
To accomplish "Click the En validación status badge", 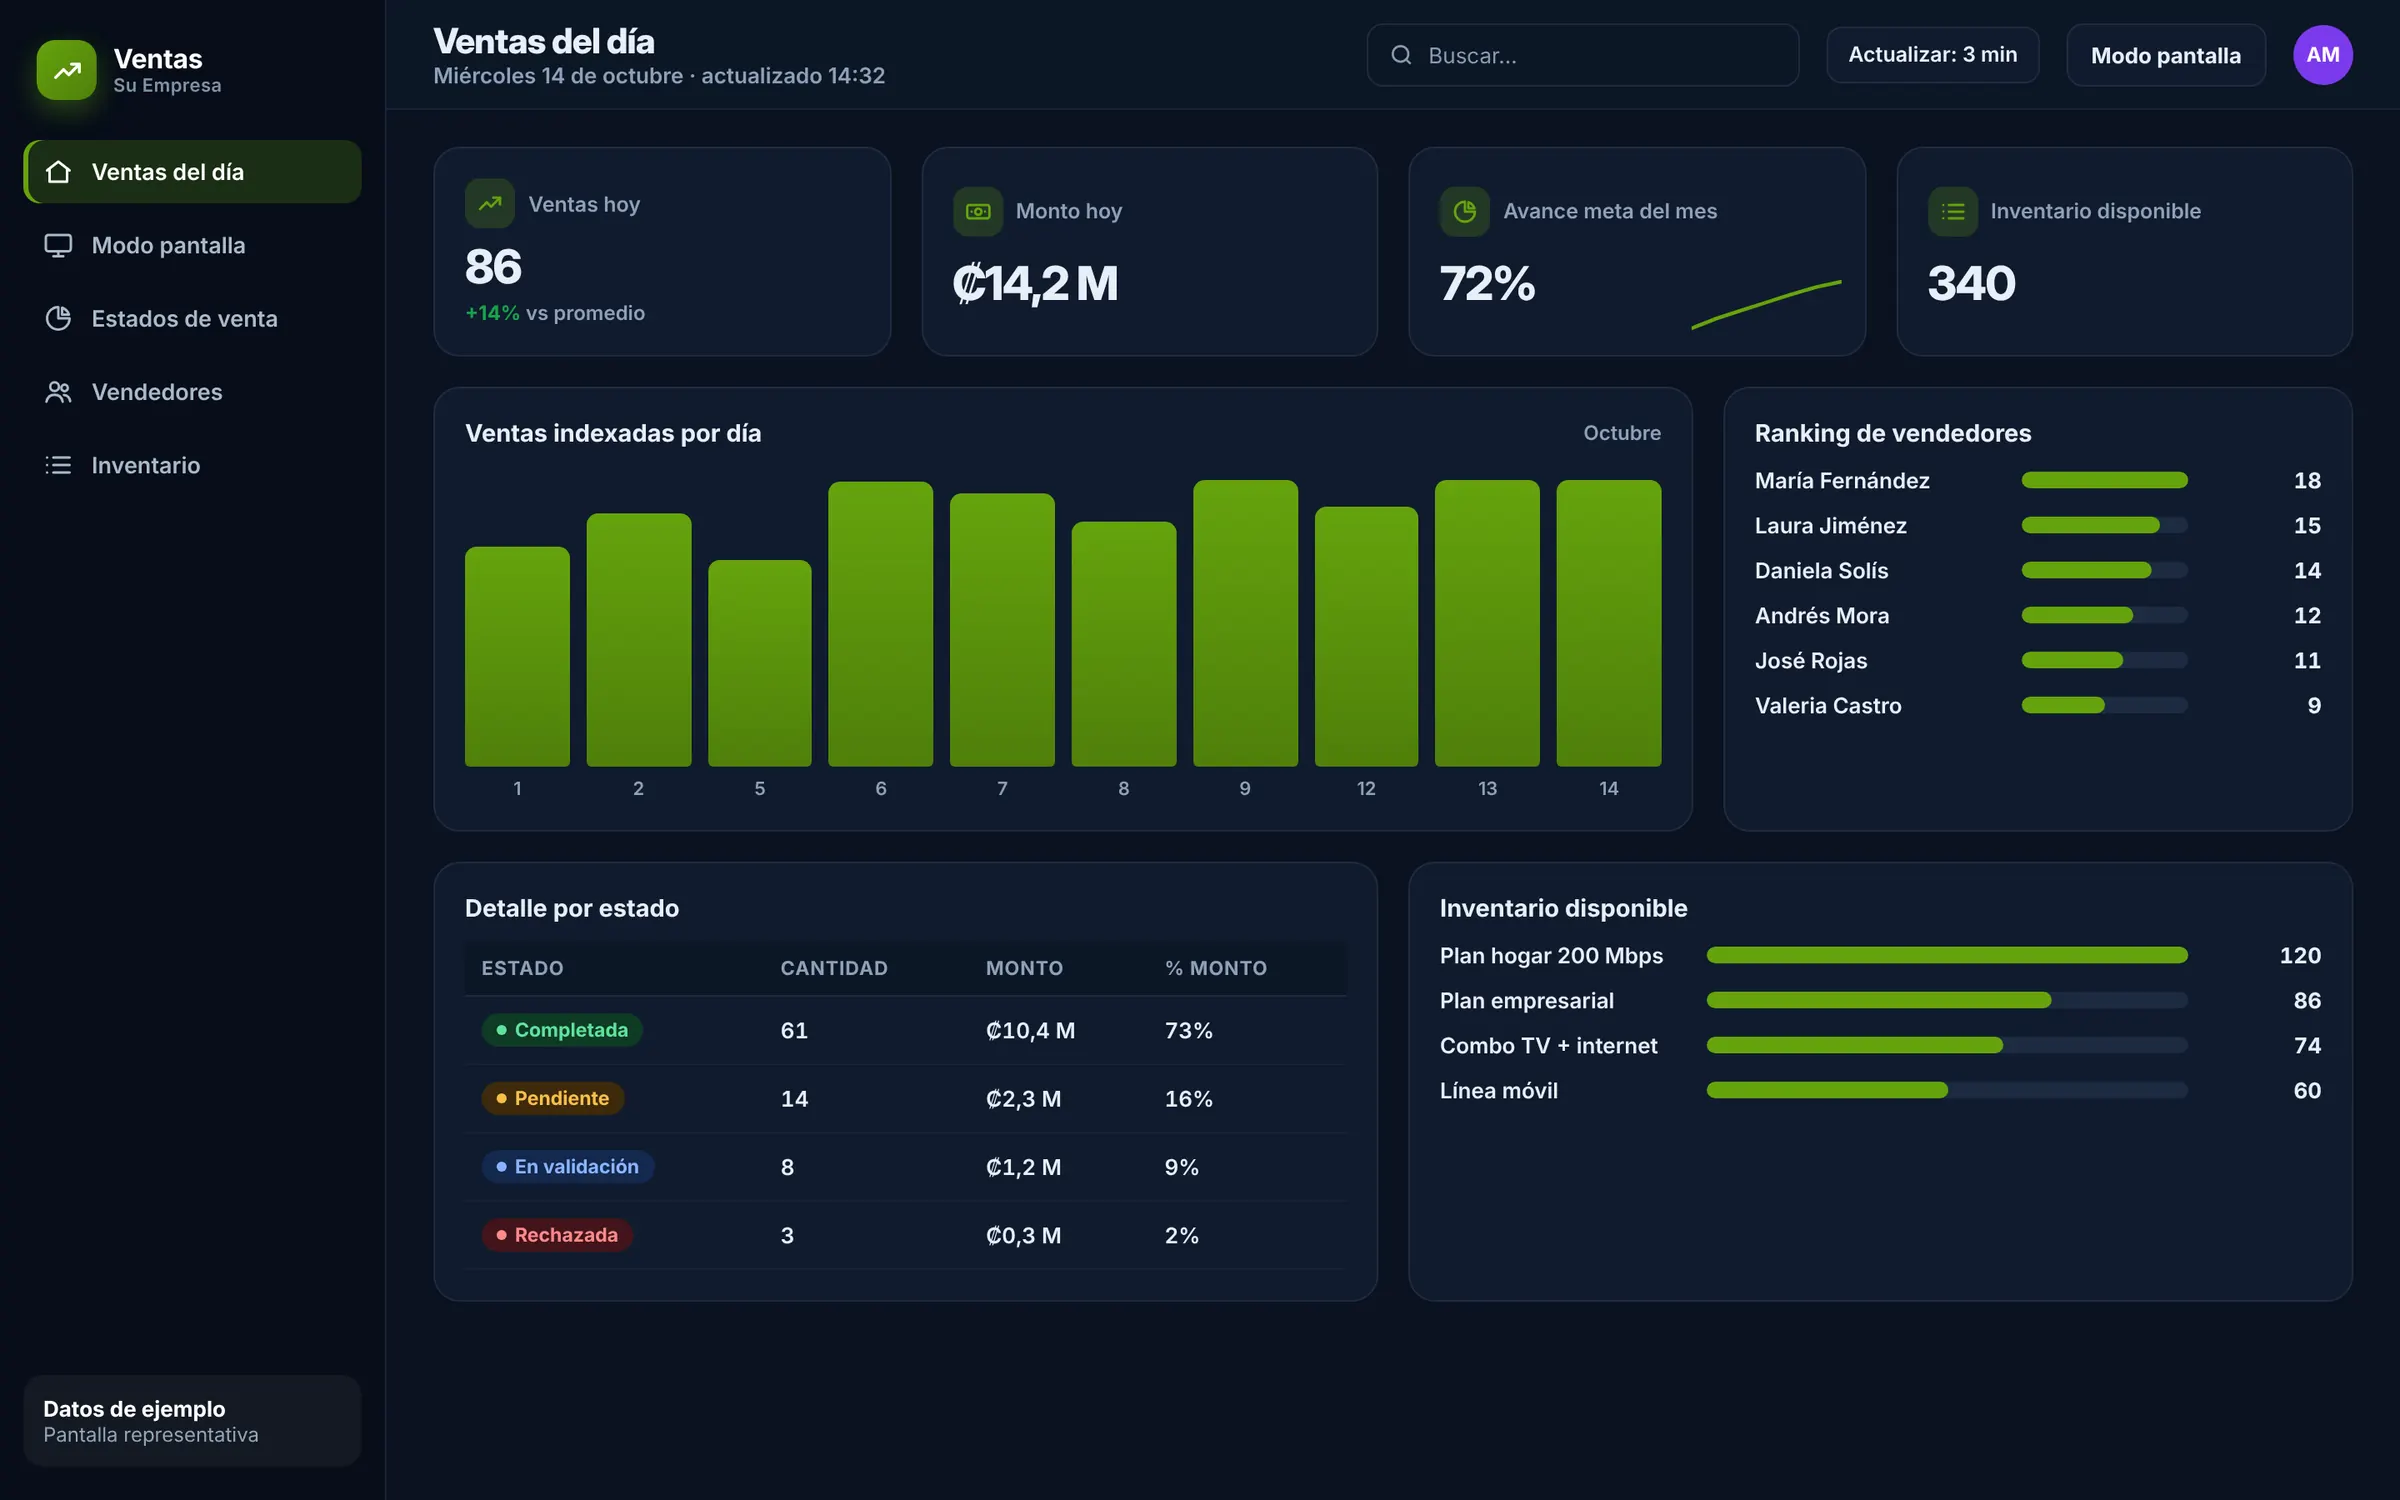I will pos(568,1166).
